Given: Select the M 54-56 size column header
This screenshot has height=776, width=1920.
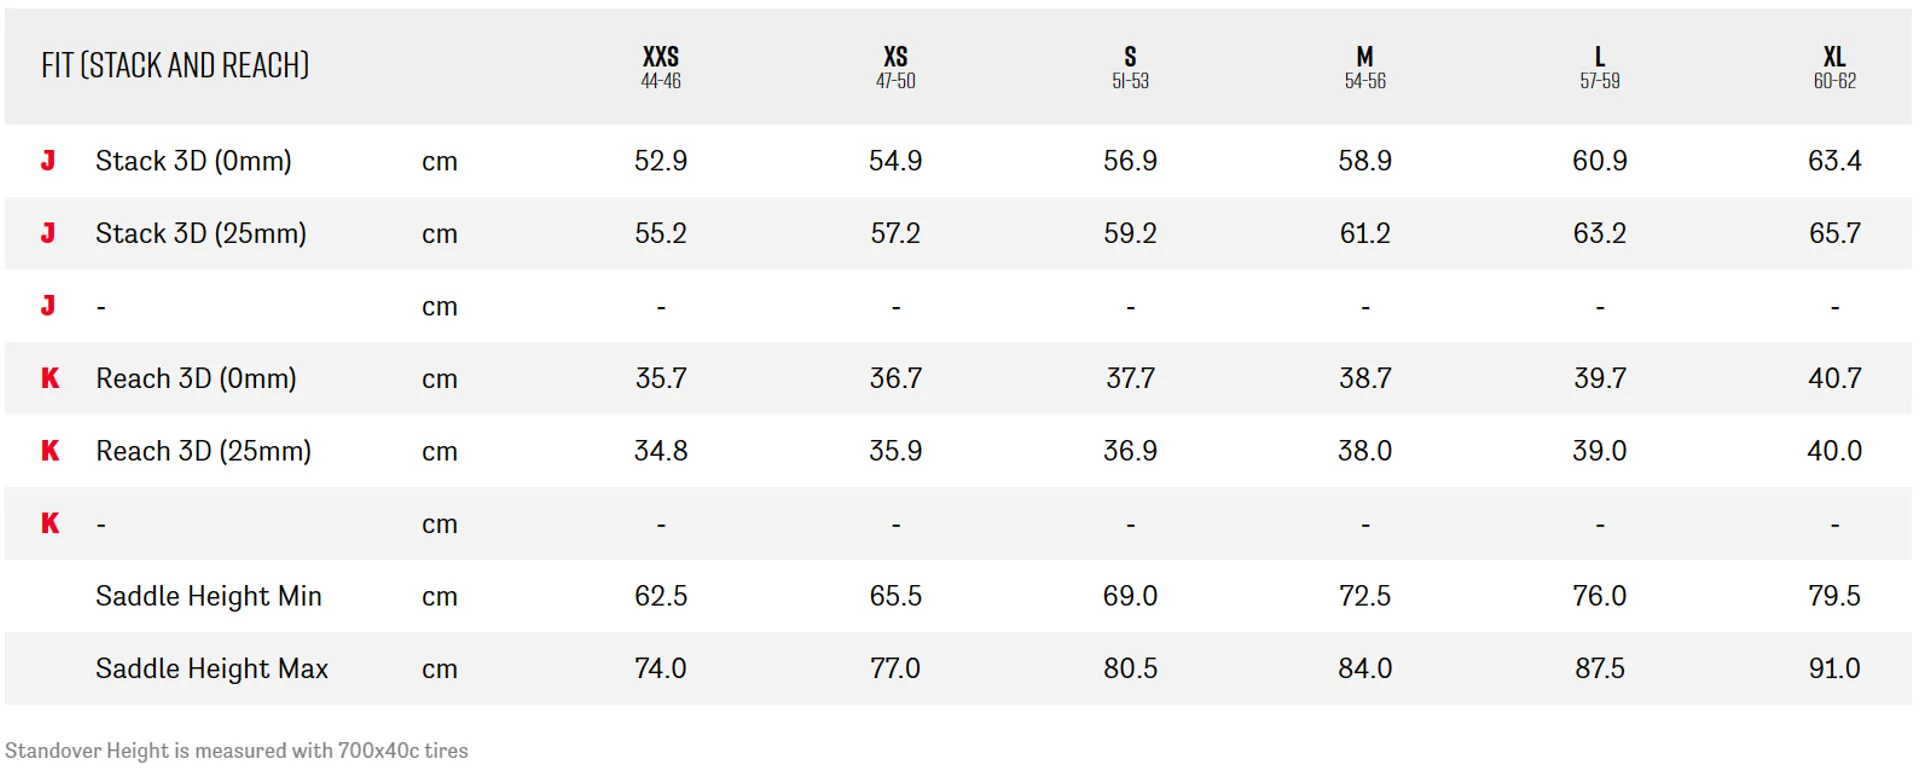Looking at the screenshot, I should pyautogui.click(x=1365, y=67).
